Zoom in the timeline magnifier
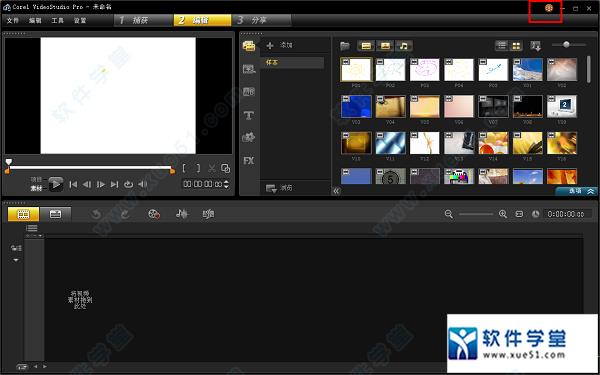This screenshot has width=600, height=375. pos(503,214)
